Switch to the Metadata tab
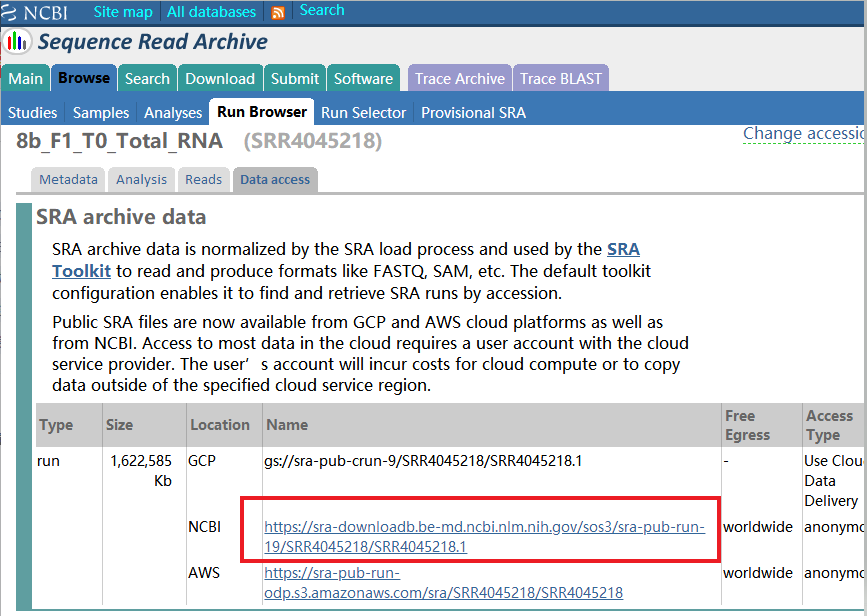Image resolution: width=867 pixels, height=616 pixels. (68, 180)
